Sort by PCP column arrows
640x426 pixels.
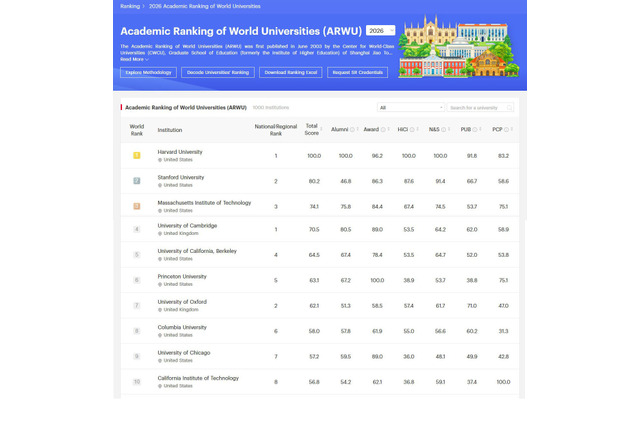511,129
